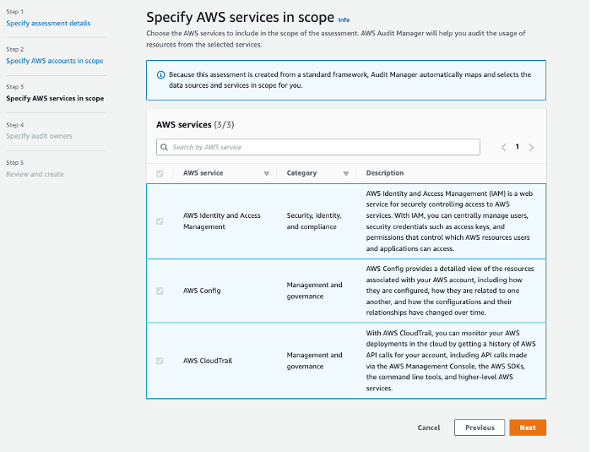591x452 pixels.
Task: Click the AWS Config service name
Action: click(202, 291)
